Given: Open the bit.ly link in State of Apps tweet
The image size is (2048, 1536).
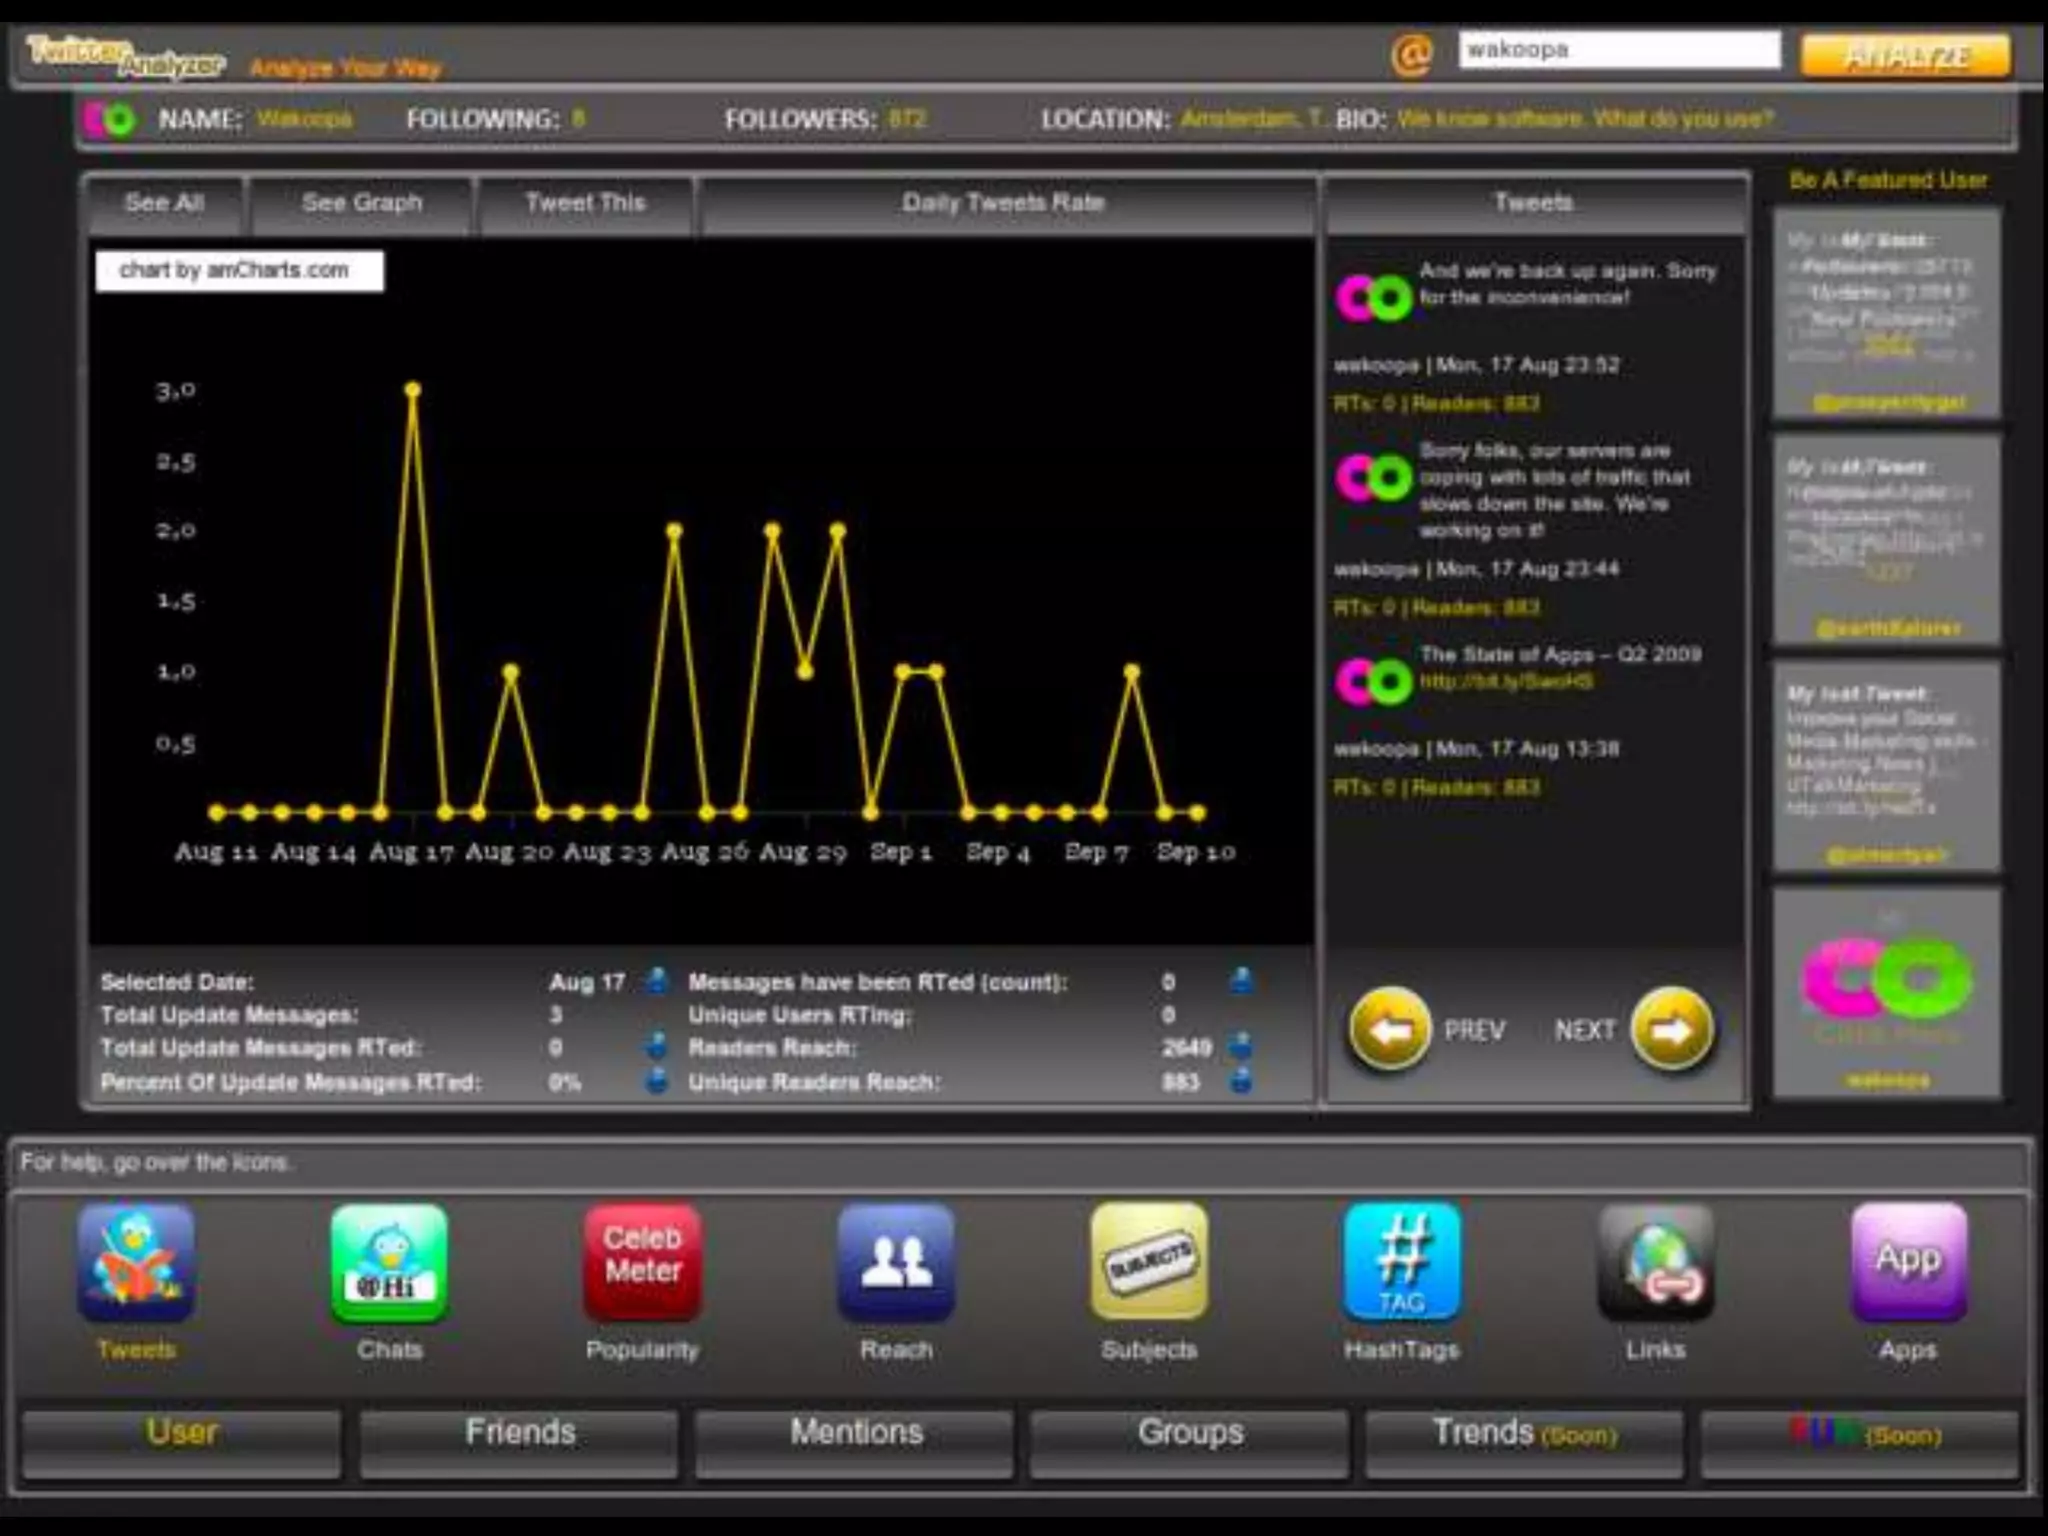Looking at the screenshot, I should pos(1506,682).
